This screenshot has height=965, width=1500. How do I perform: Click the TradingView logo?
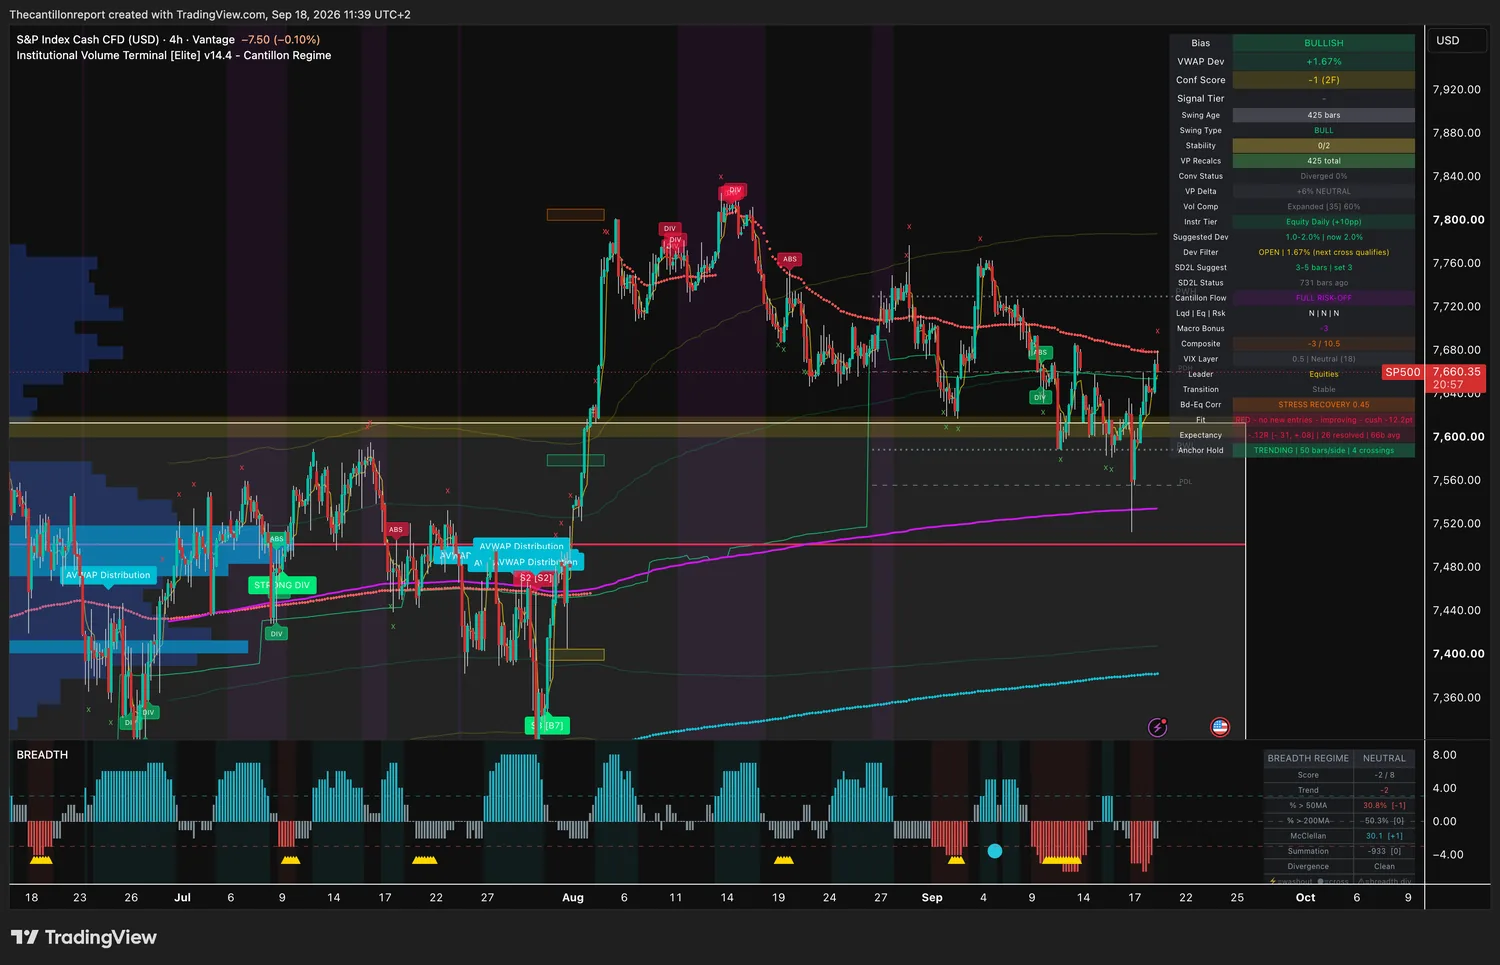[x=84, y=937]
